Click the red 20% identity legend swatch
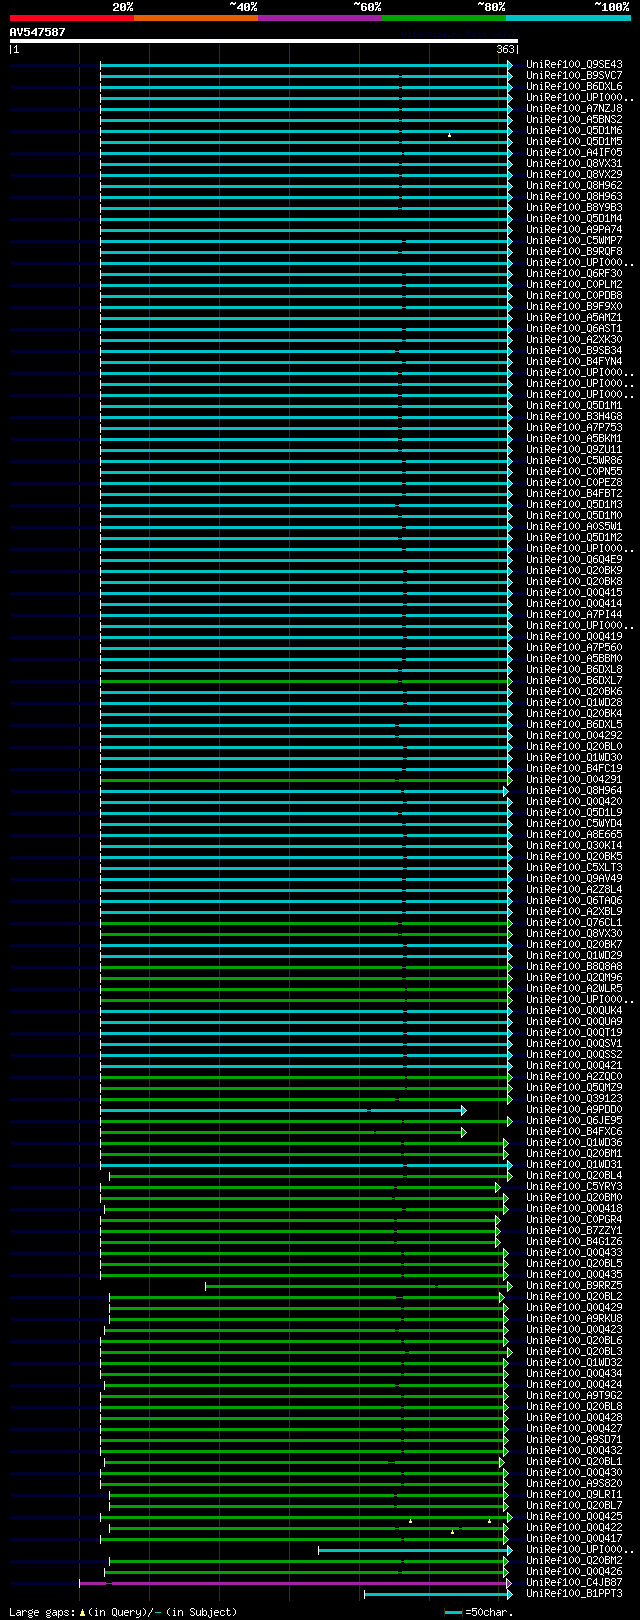The height and width of the screenshot is (1620, 640). pos(72,18)
